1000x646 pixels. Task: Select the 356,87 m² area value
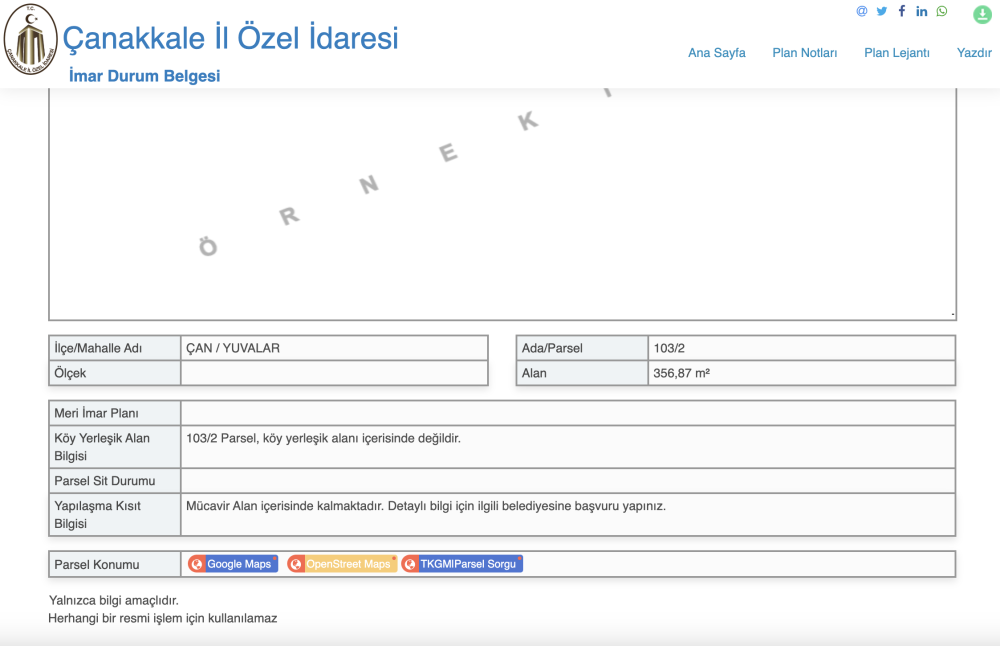pos(681,373)
